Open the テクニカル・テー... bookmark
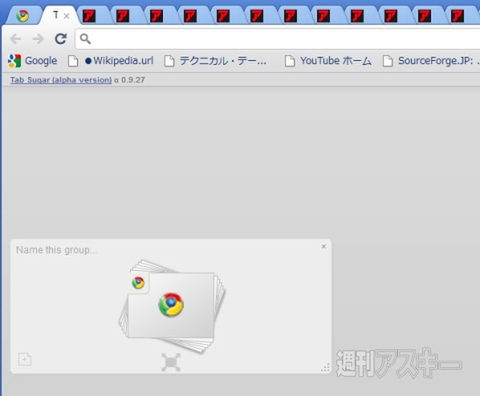Viewport: 480px width, 396px height. click(x=216, y=61)
